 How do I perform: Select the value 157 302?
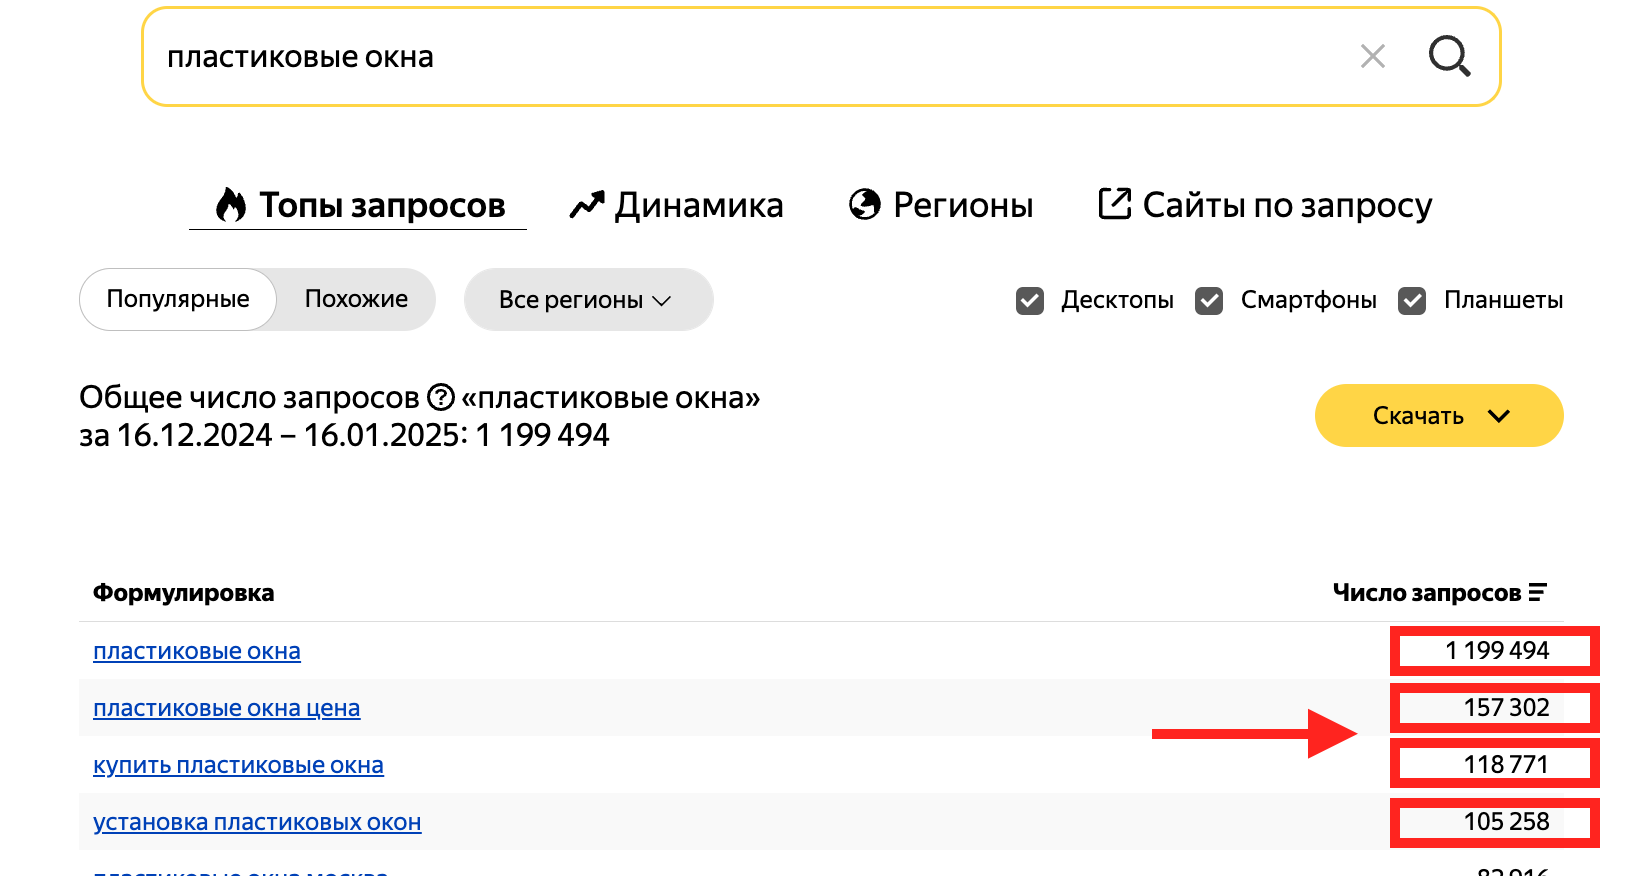[1506, 708]
